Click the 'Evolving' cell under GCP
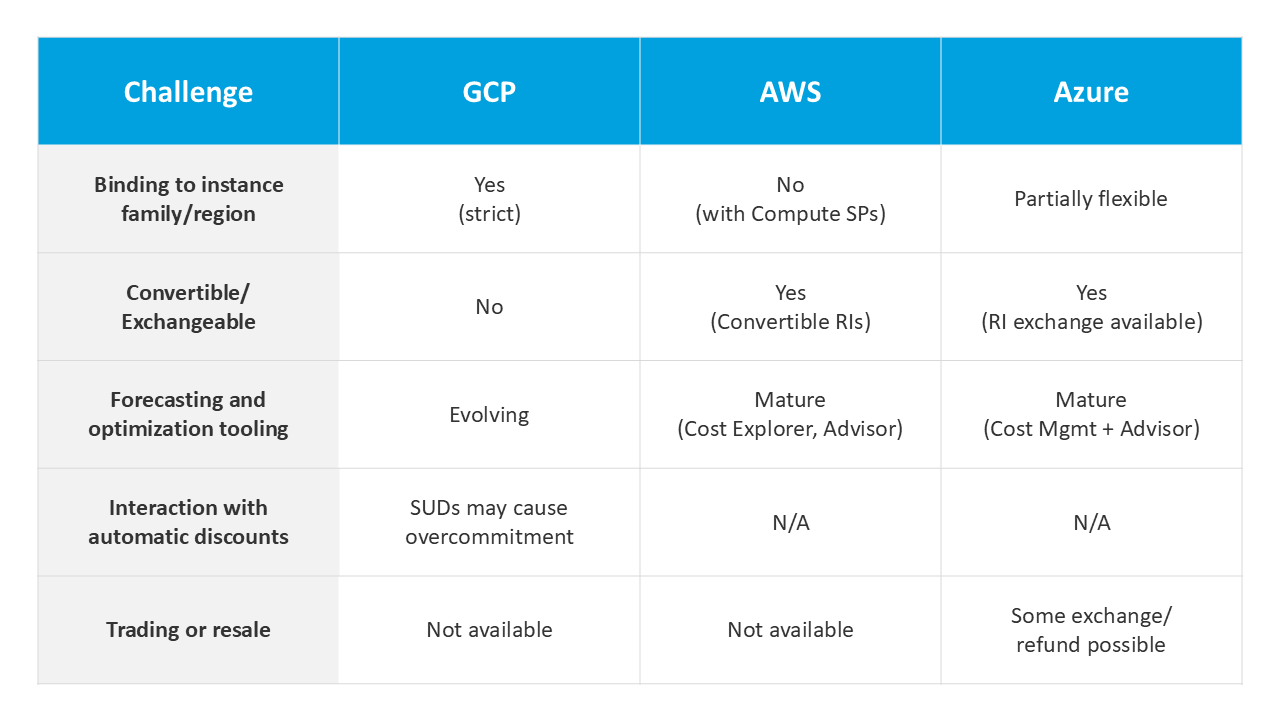Screen dimensions: 1280x720 tap(489, 415)
